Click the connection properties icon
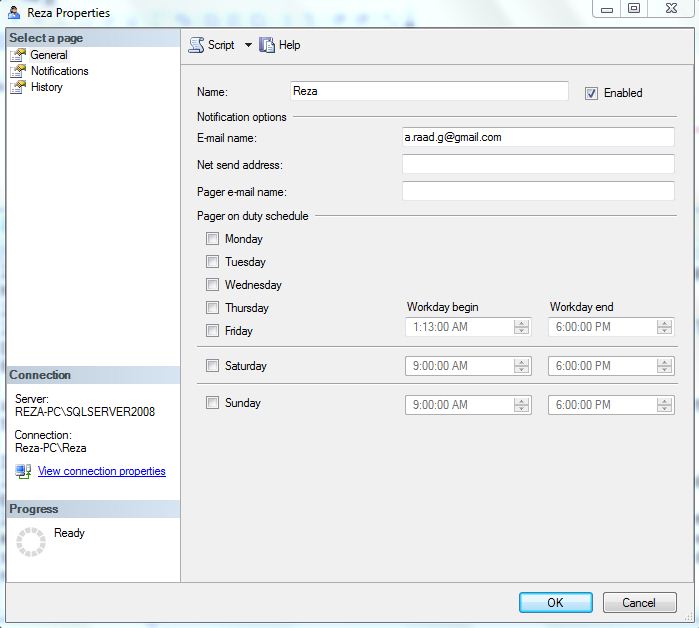The width and height of the screenshot is (699, 628). [23, 471]
